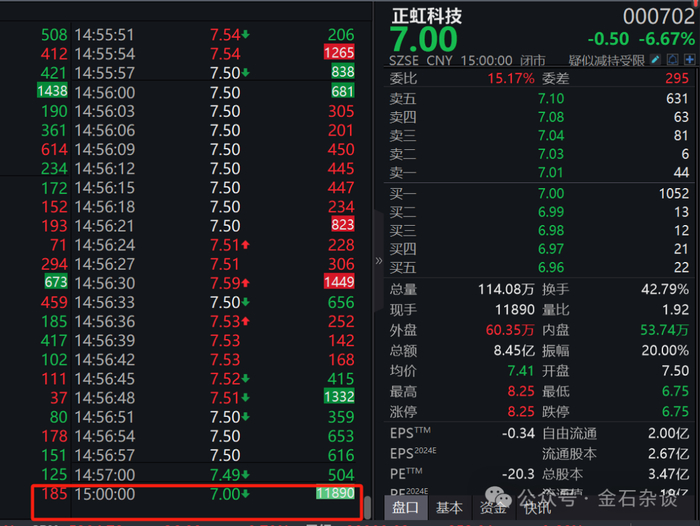Click the 总额 value 8.45亿
This screenshot has width=700, height=526.
point(514,351)
